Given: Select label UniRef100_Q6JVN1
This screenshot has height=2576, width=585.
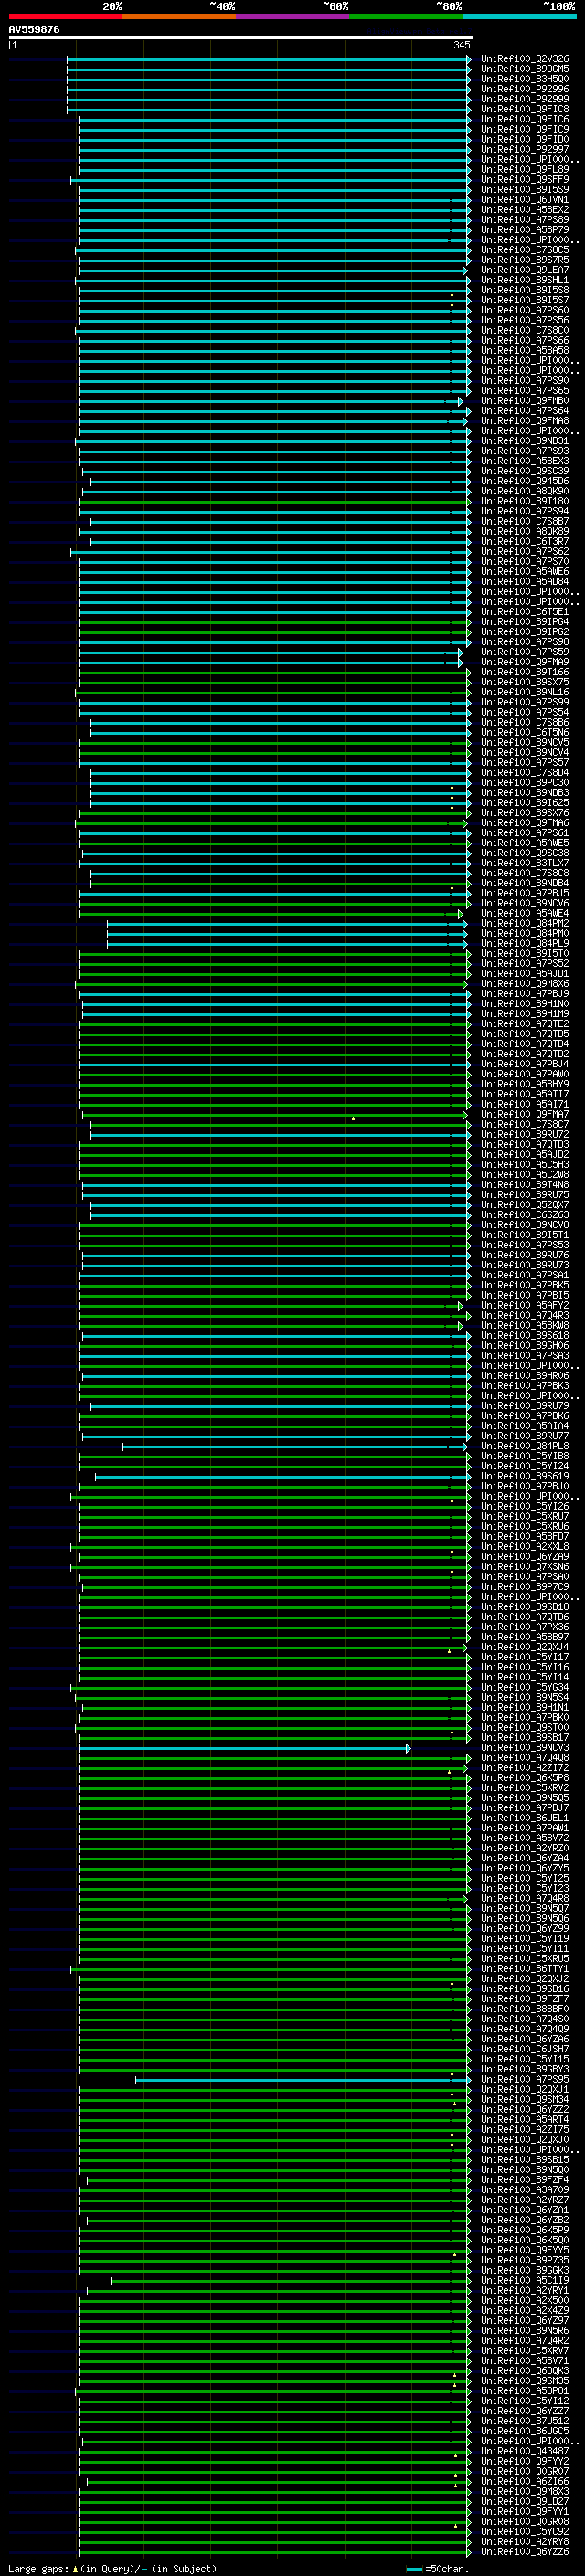Looking at the screenshot, I should coord(525,200).
